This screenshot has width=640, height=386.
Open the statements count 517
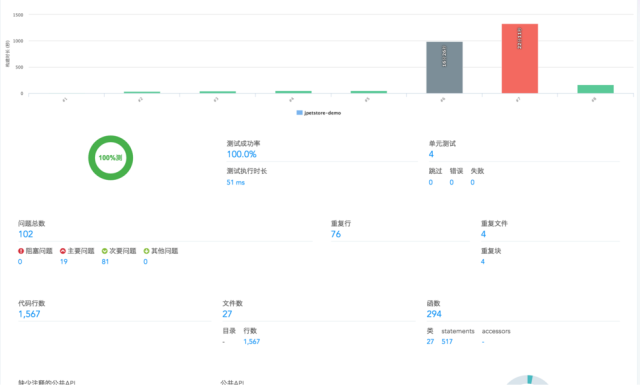coord(447,342)
